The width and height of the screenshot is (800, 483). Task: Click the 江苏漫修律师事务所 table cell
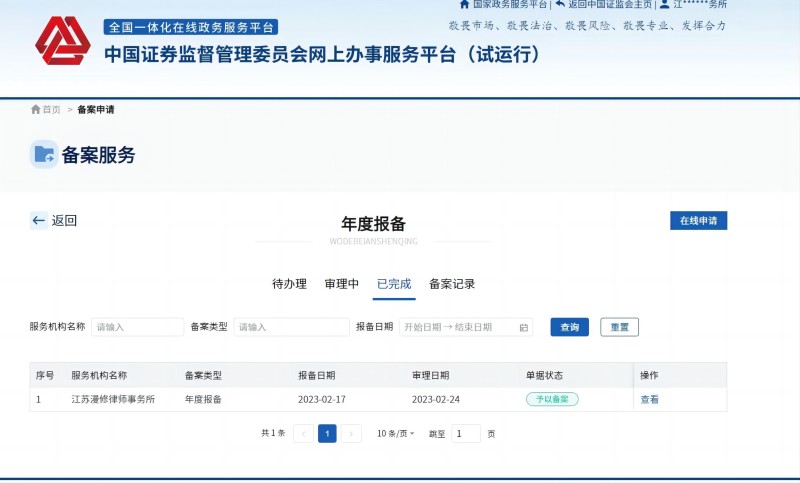tap(113, 399)
